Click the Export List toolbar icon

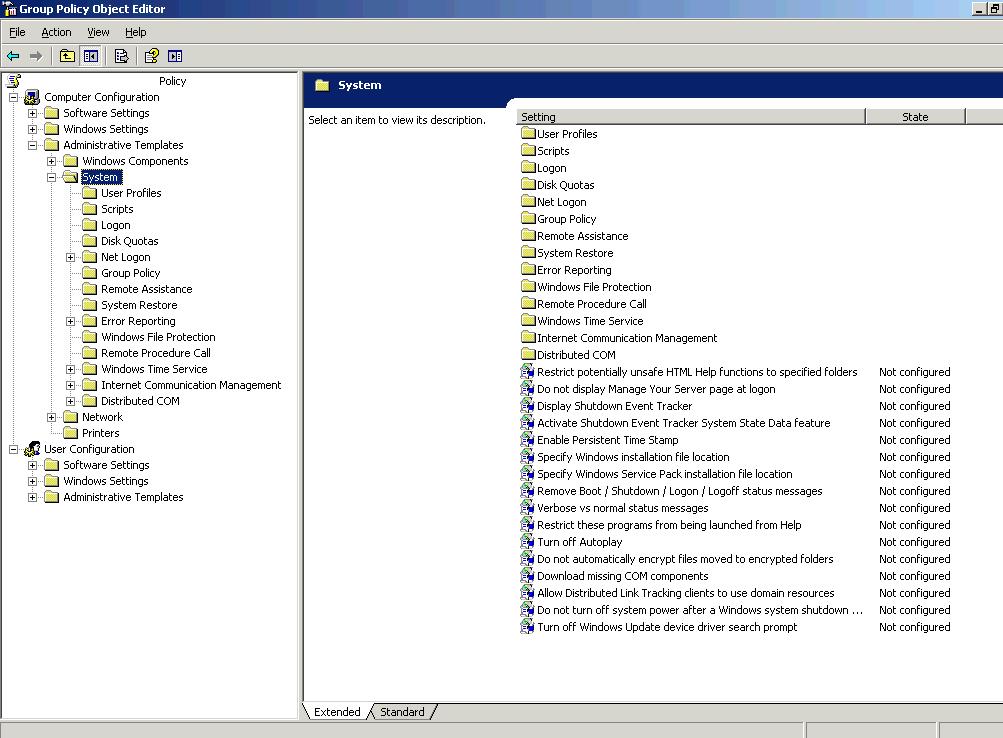pos(121,56)
